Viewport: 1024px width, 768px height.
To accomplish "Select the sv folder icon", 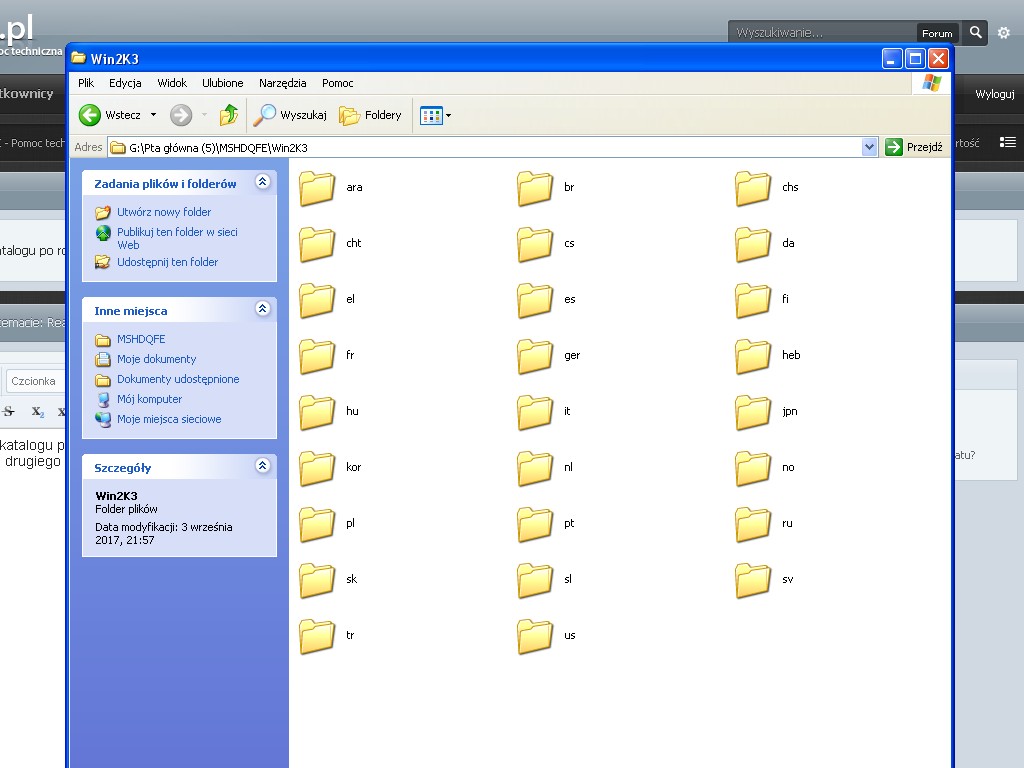I will tap(753, 581).
